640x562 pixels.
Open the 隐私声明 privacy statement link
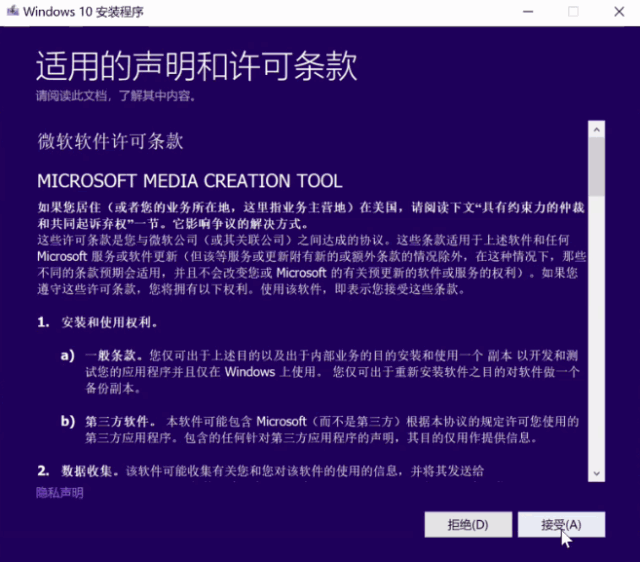click(60, 493)
